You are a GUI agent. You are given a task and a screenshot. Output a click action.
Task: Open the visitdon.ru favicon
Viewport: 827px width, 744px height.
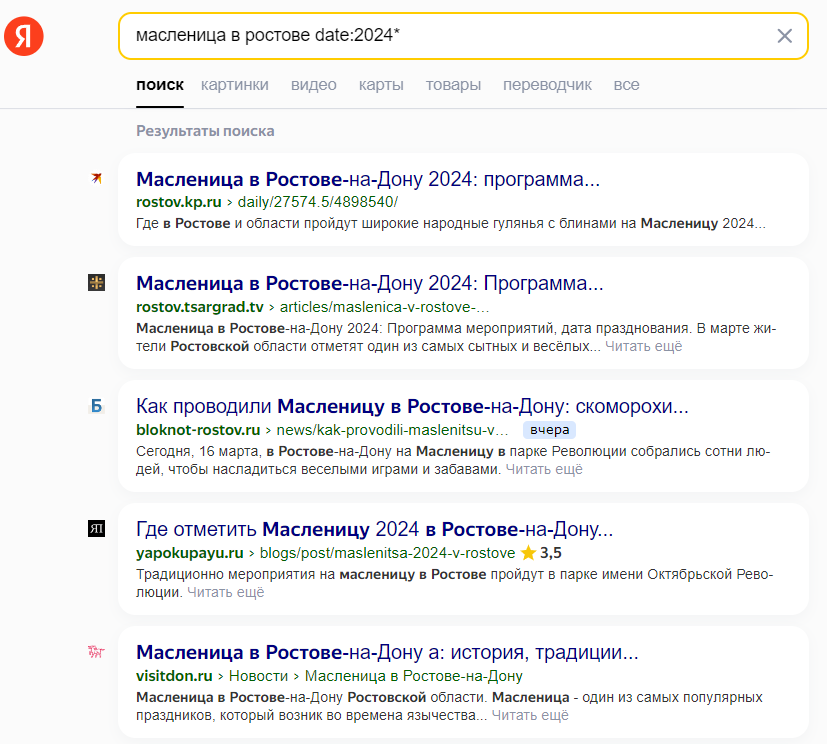pos(96,652)
